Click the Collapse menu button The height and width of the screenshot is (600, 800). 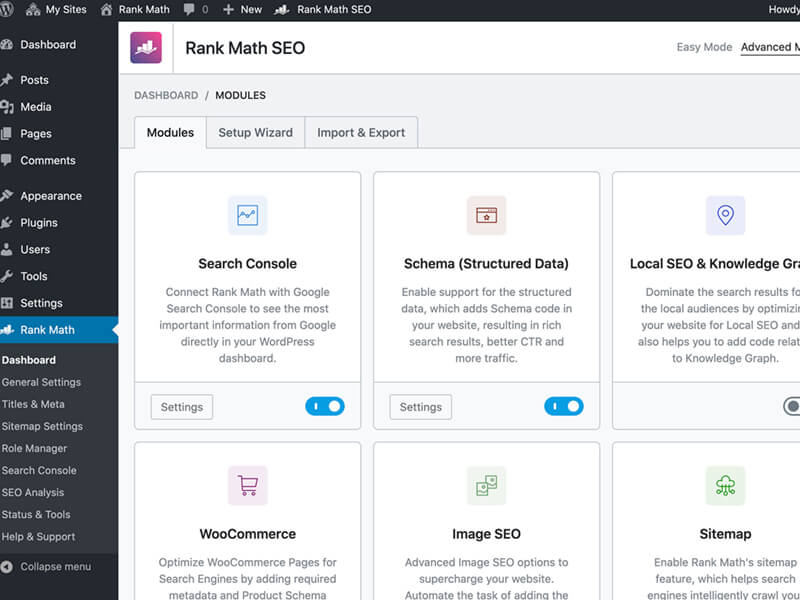46,566
